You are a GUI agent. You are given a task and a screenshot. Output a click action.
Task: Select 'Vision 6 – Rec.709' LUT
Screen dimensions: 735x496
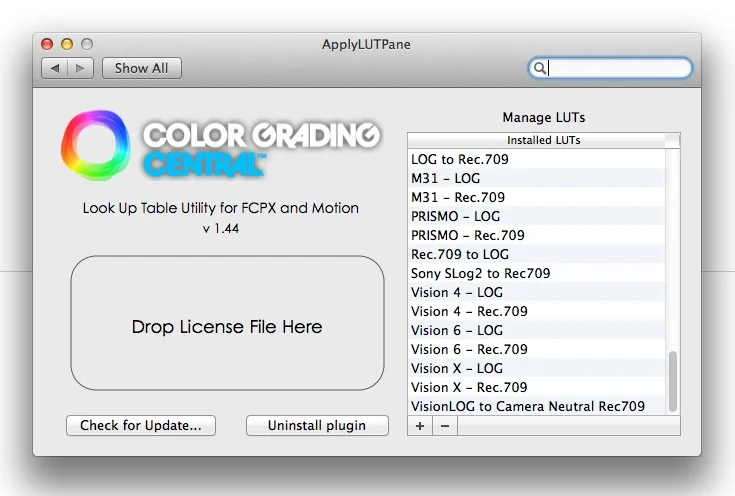(536, 349)
